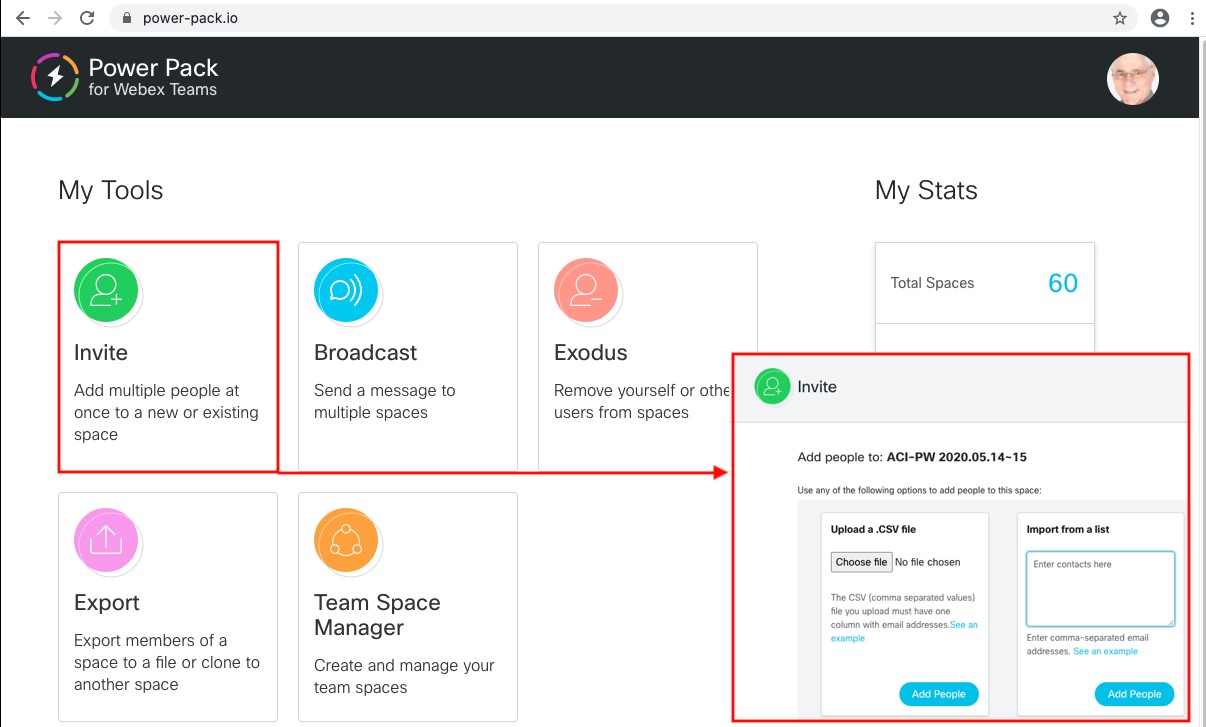This screenshot has width=1206, height=727.
Task: Reload the page with the browser refresh icon
Action: click(x=87, y=18)
